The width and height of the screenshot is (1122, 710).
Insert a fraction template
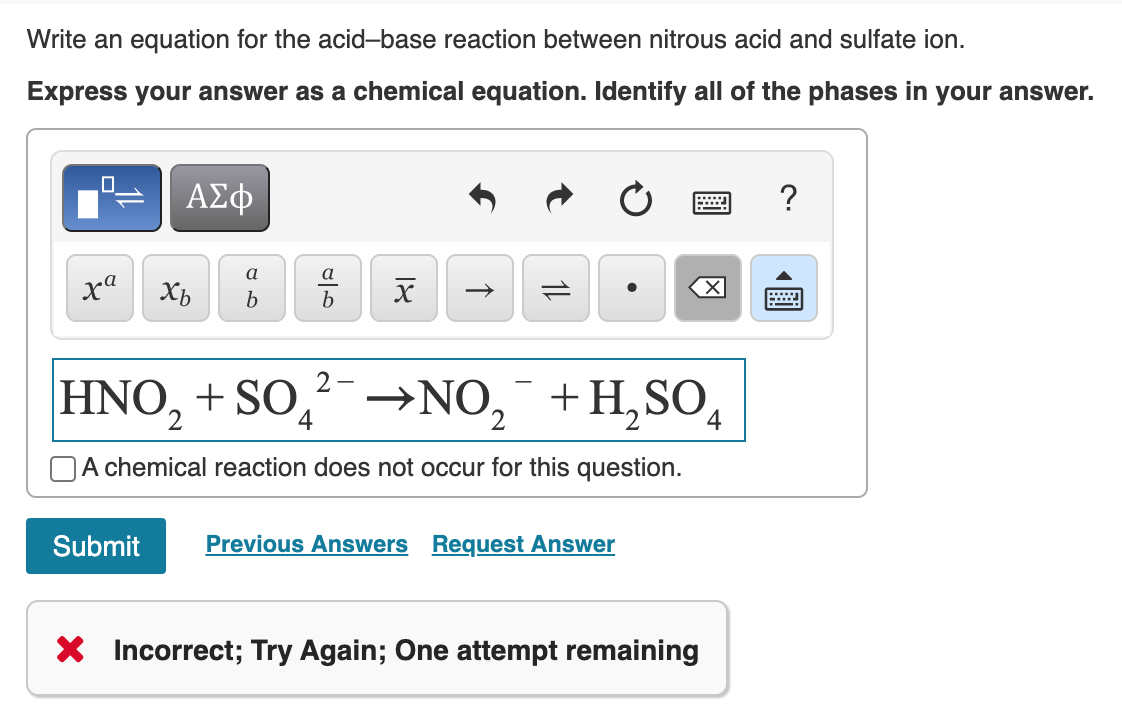(x=328, y=288)
